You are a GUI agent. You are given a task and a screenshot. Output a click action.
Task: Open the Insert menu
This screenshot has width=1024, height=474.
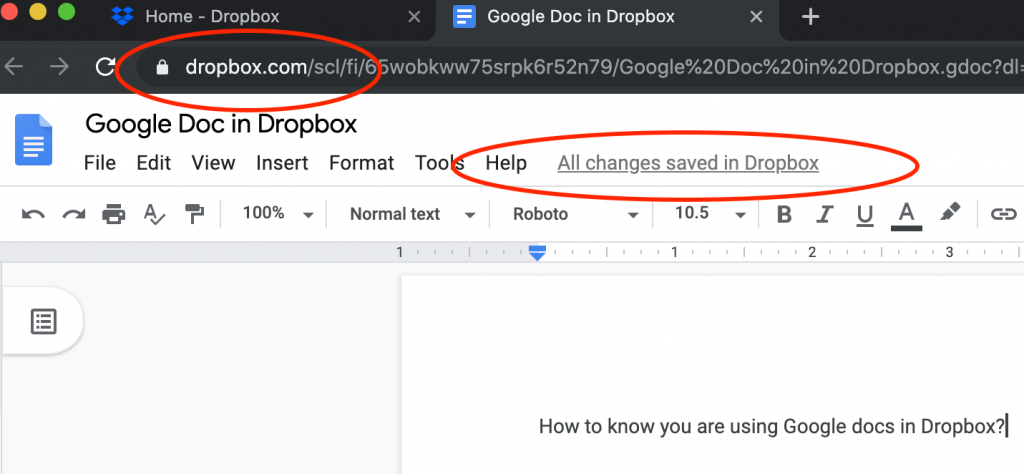(x=282, y=163)
